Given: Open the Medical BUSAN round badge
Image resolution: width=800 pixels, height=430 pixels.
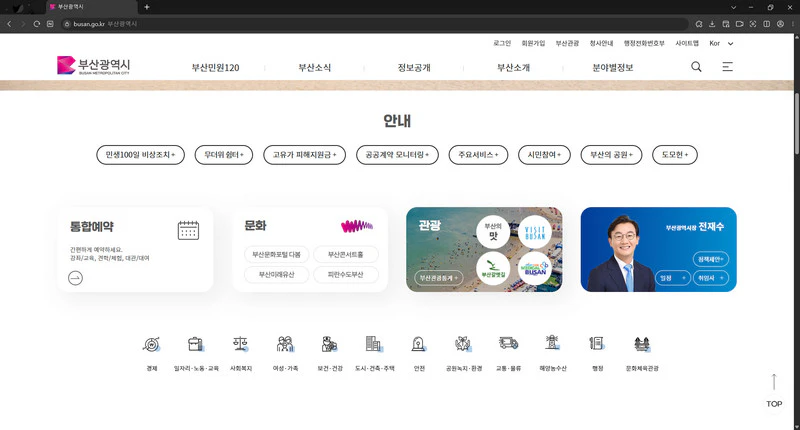Looking at the screenshot, I should pyautogui.click(x=535, y=269).
